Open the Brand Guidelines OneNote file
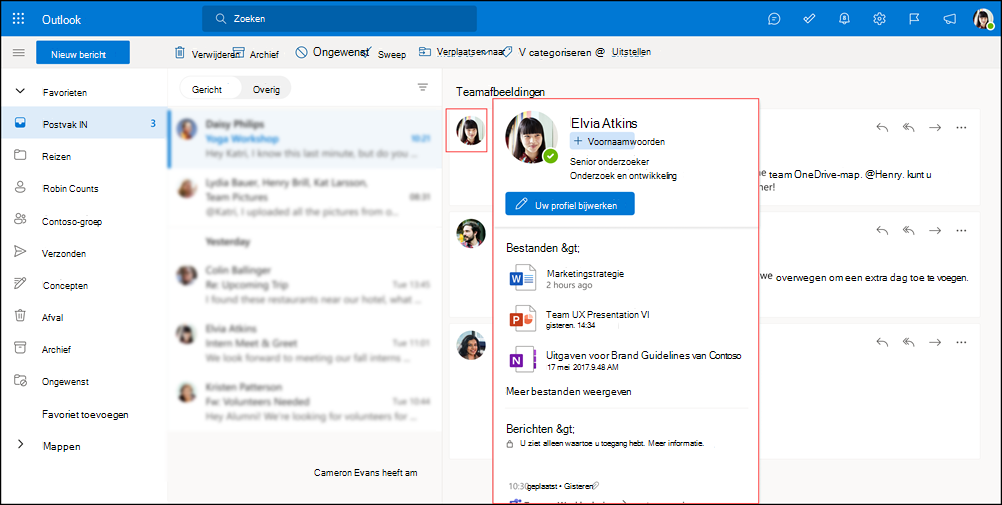The width and height of the screenshot is (1002, 505). click(626, 360)
